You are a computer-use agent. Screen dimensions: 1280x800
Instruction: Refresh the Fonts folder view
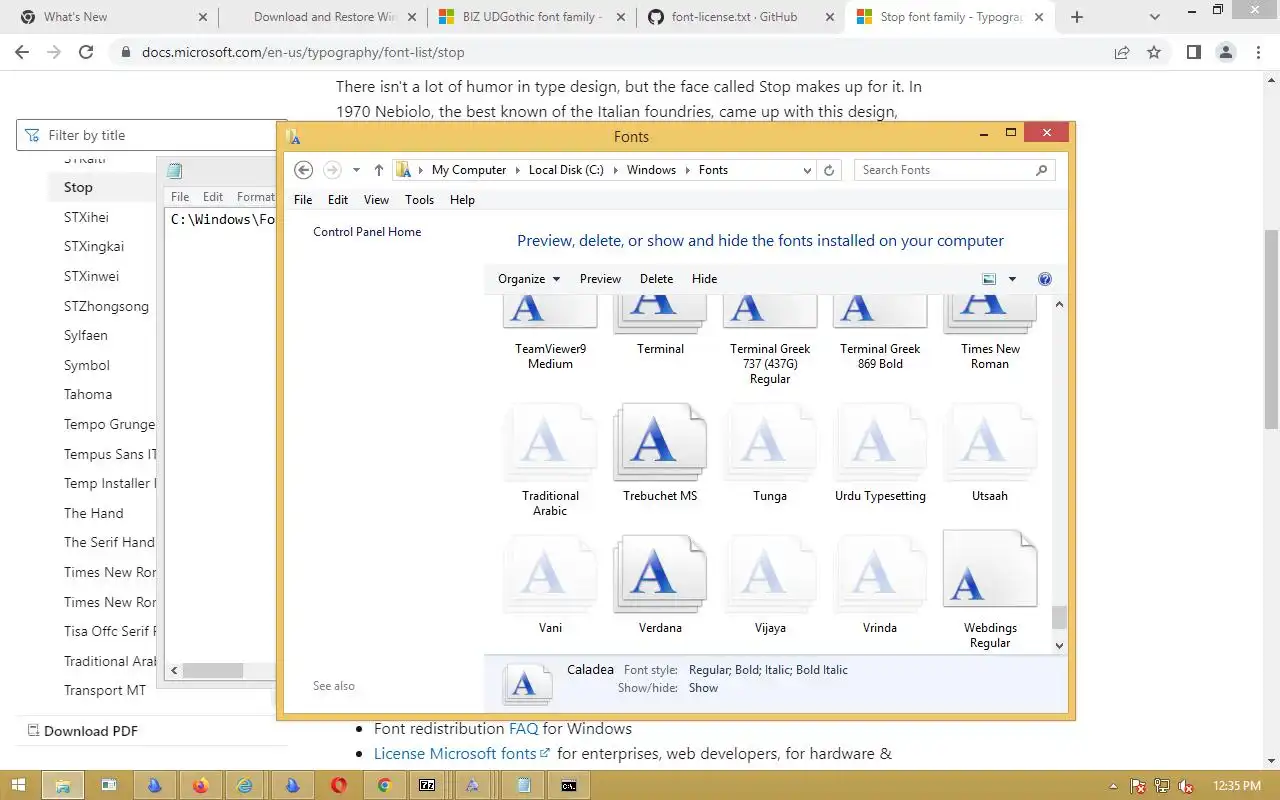click(x=829, y=170)
